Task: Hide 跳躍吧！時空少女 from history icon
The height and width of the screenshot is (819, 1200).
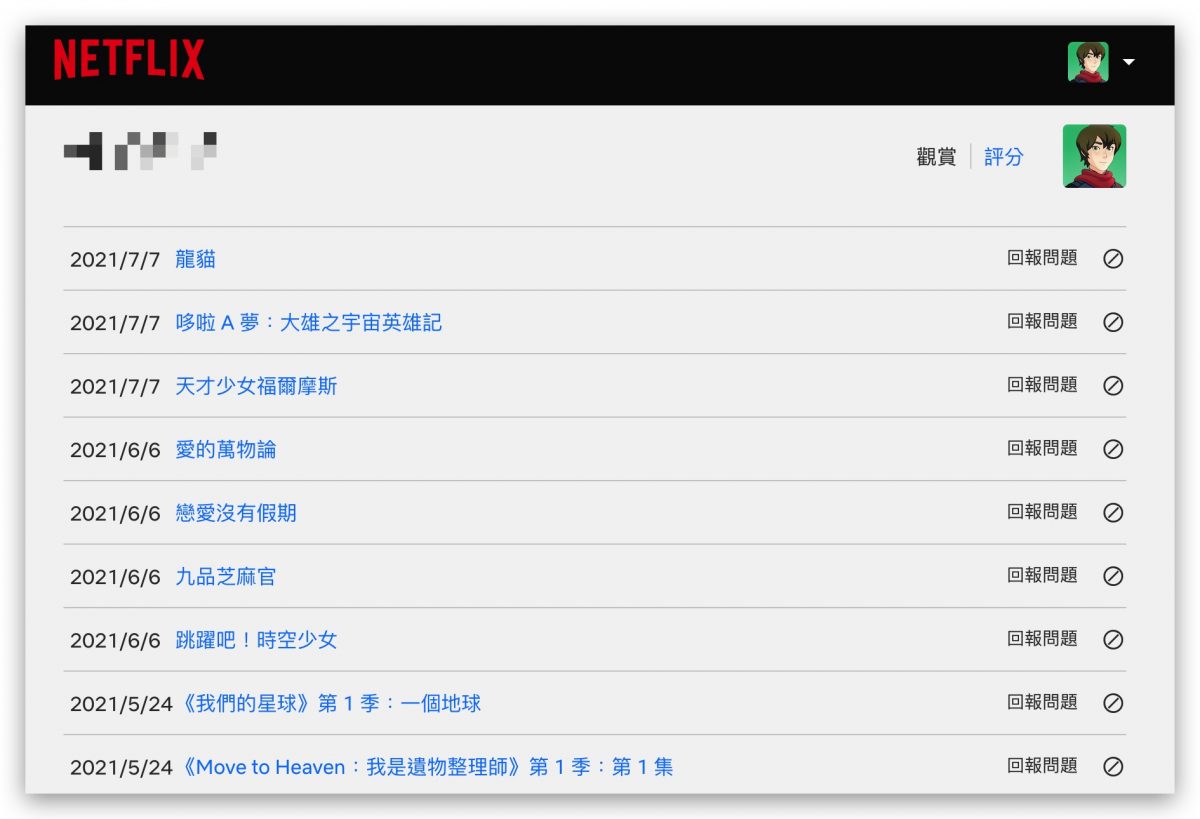Action: point(1113,640)
